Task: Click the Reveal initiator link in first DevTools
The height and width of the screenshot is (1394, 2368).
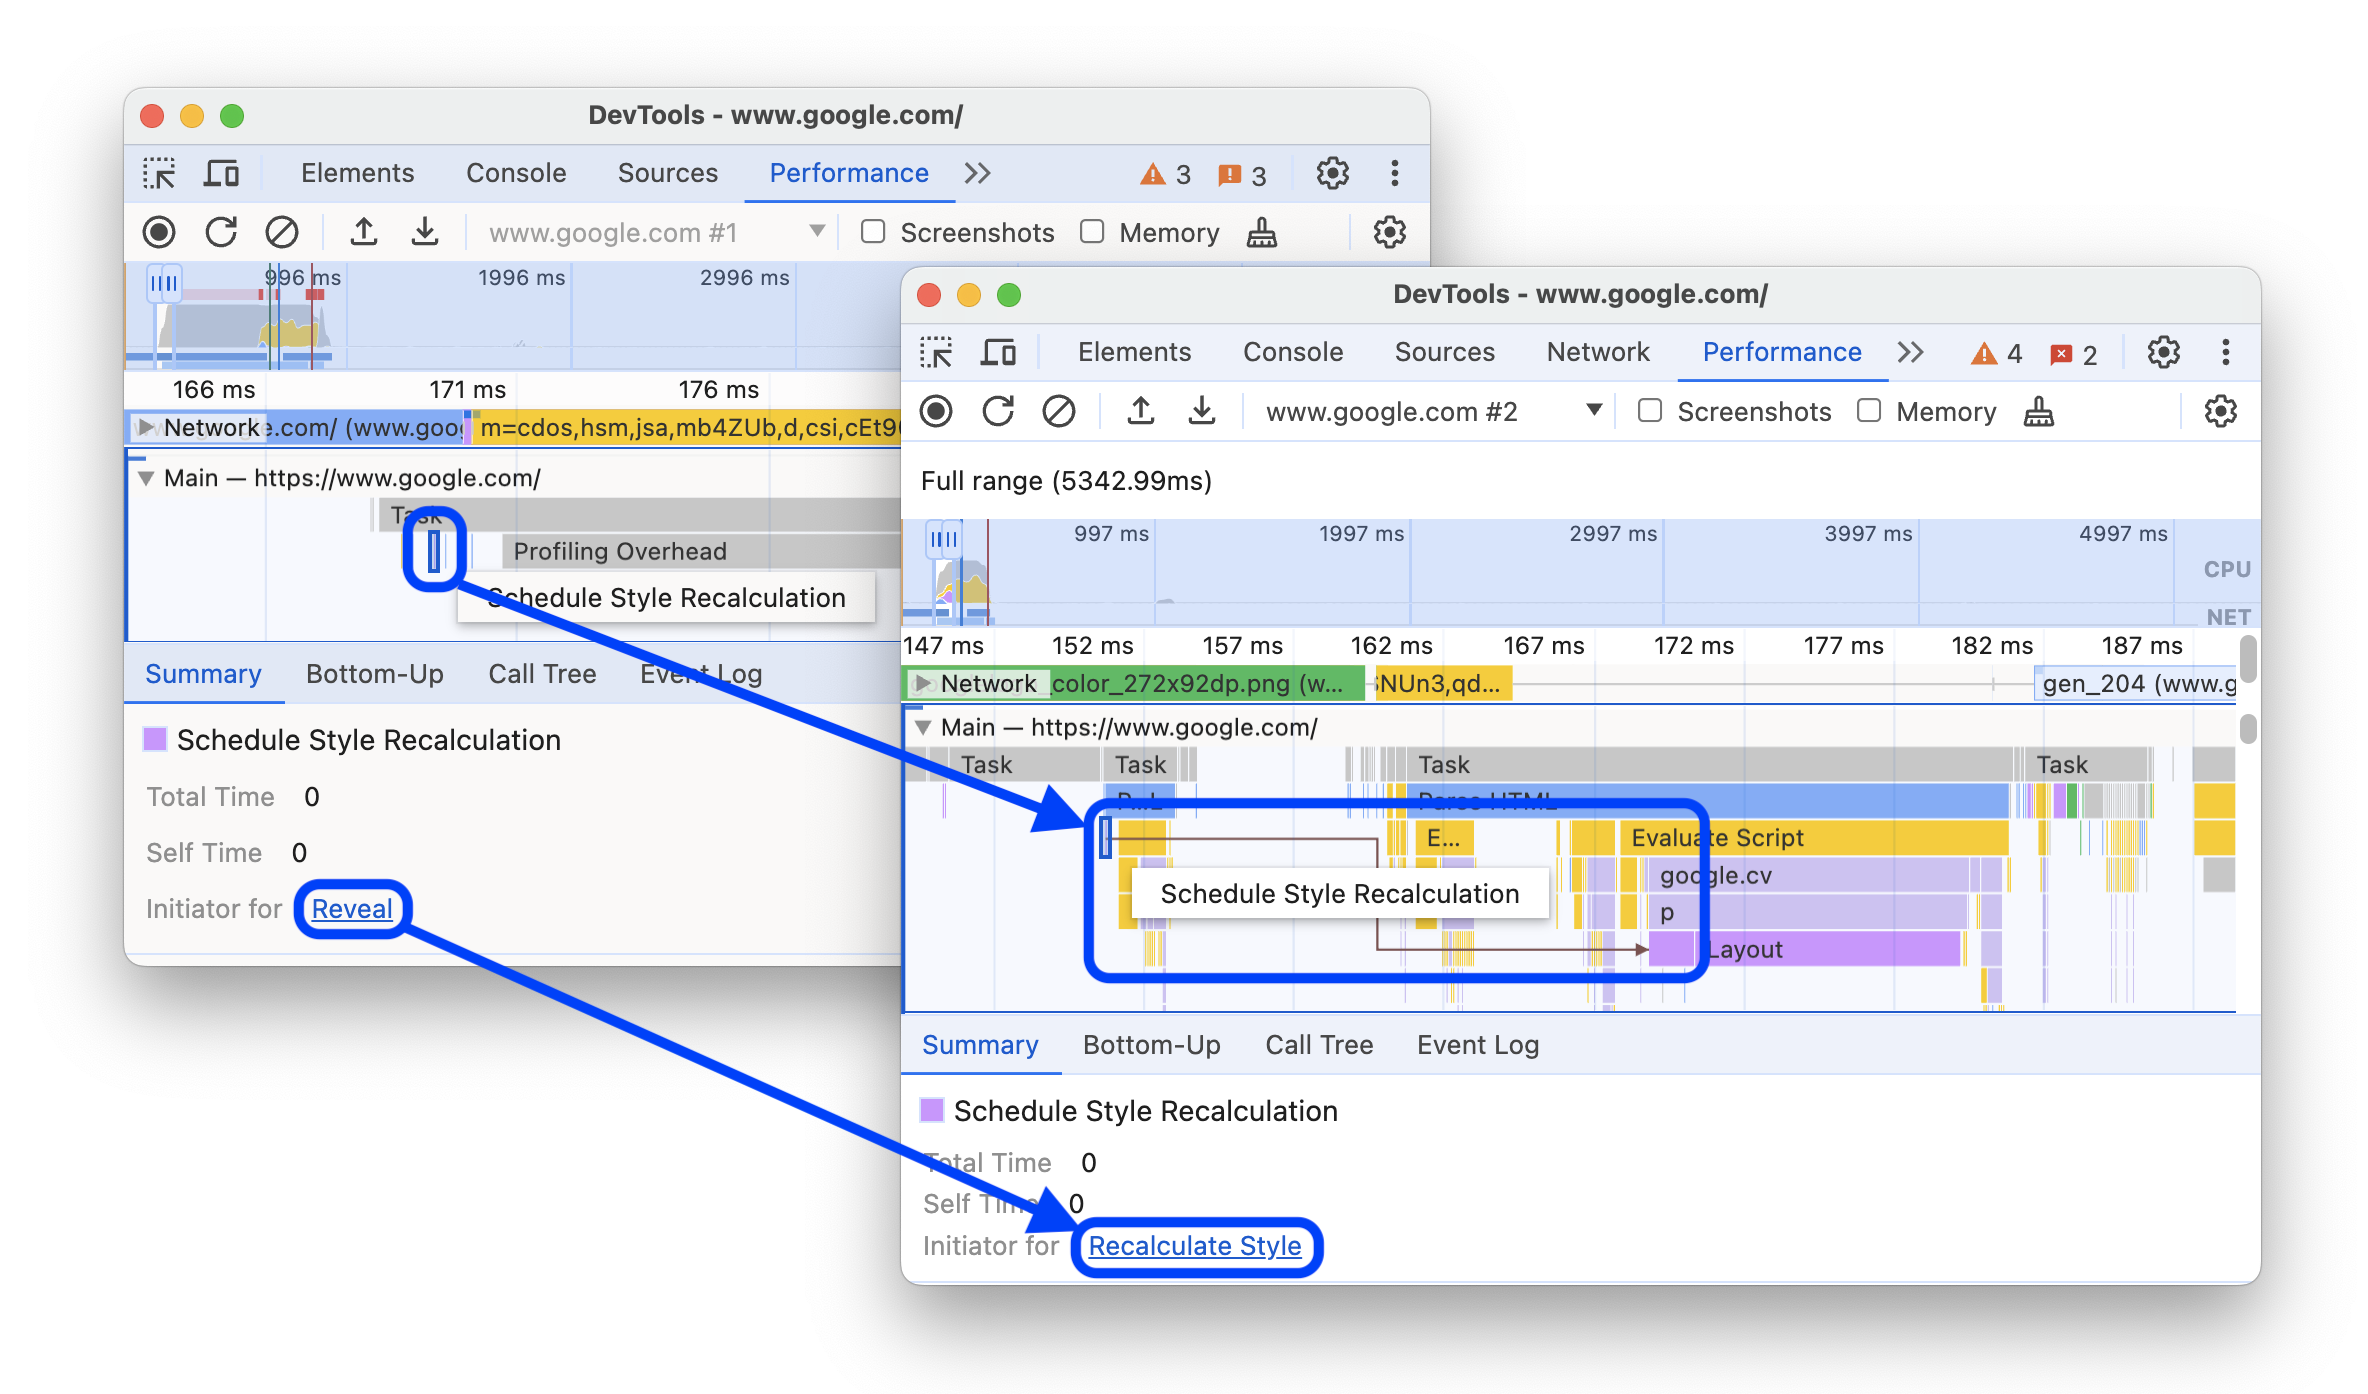Action: pos(353,909)
